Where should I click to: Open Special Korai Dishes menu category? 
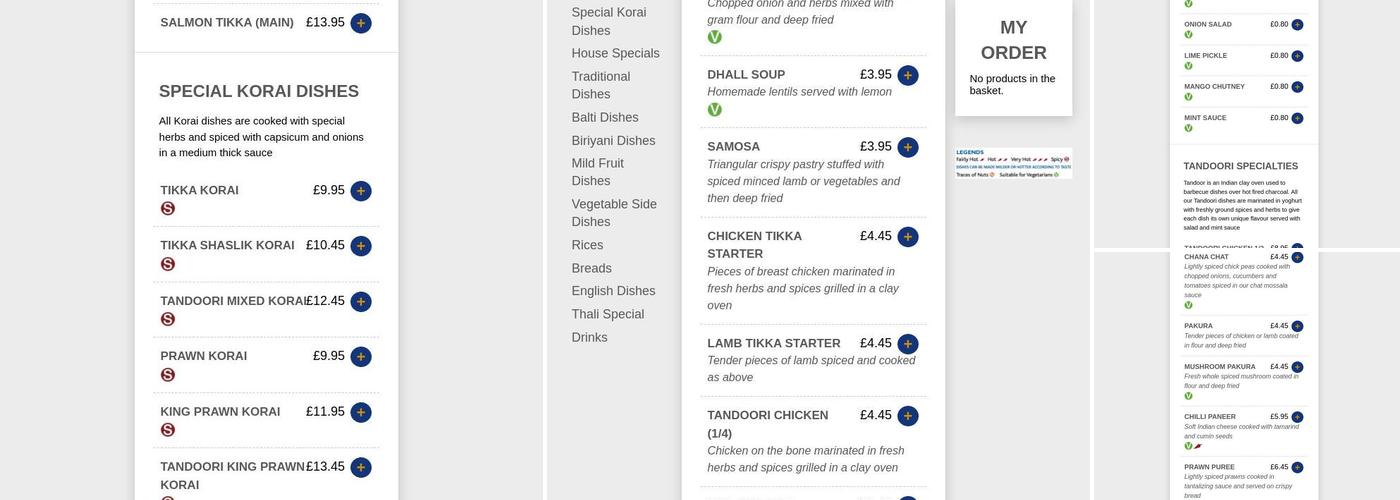pos(609,21)
